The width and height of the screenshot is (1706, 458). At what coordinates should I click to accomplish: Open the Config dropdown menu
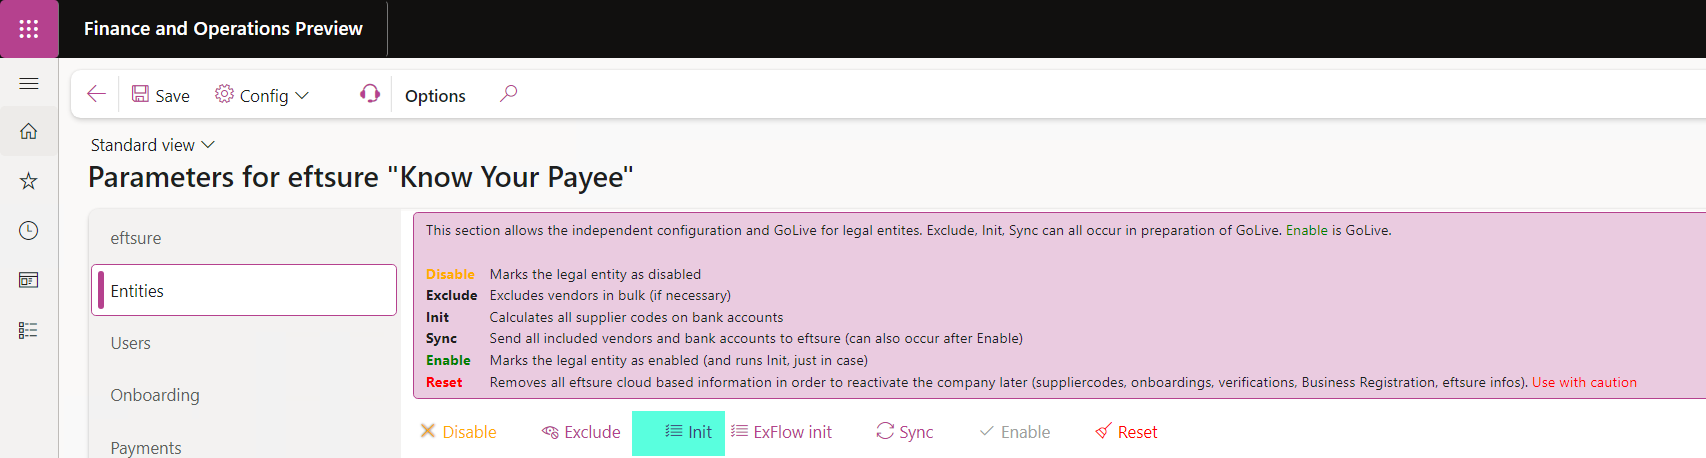[262, 95]
